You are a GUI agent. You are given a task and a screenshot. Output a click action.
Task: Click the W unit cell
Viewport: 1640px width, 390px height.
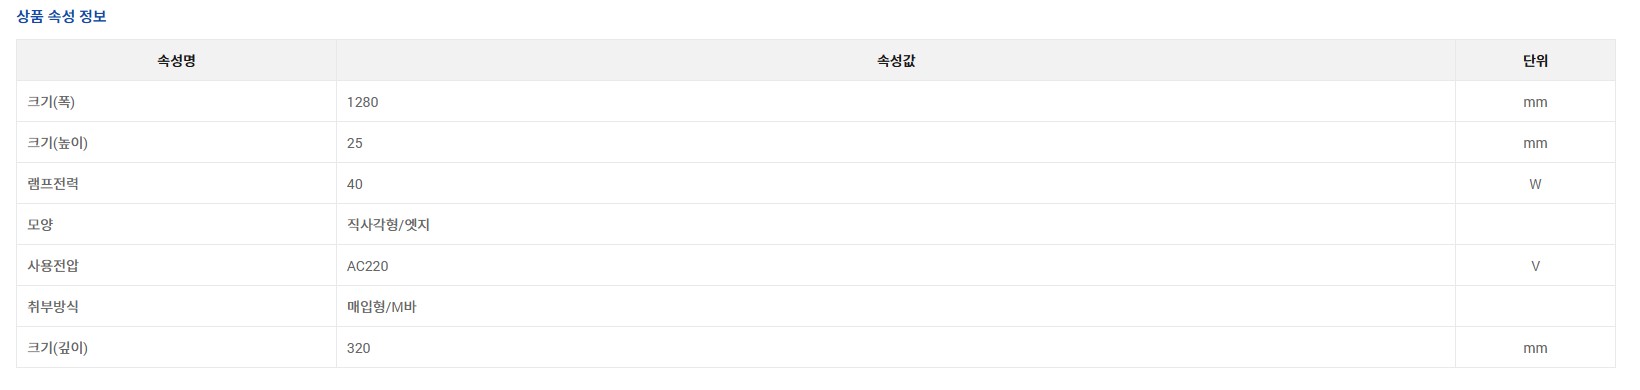point(1535,184)
